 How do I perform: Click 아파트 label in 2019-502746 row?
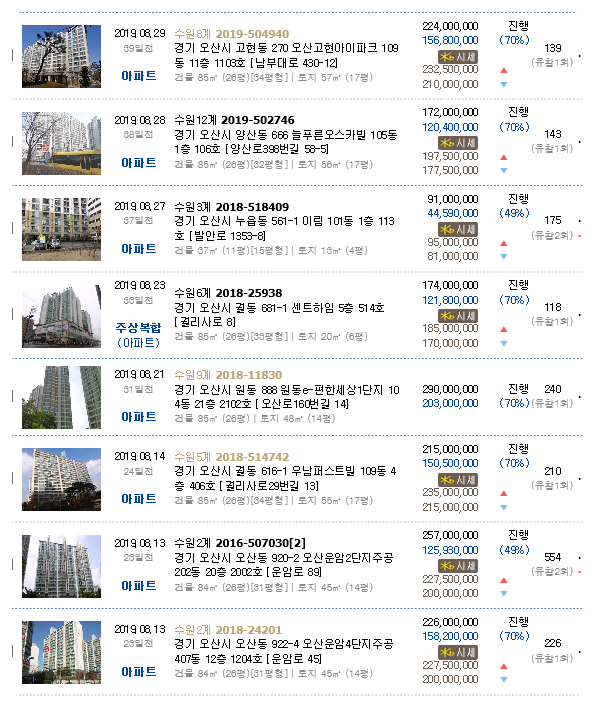[138, 163]
